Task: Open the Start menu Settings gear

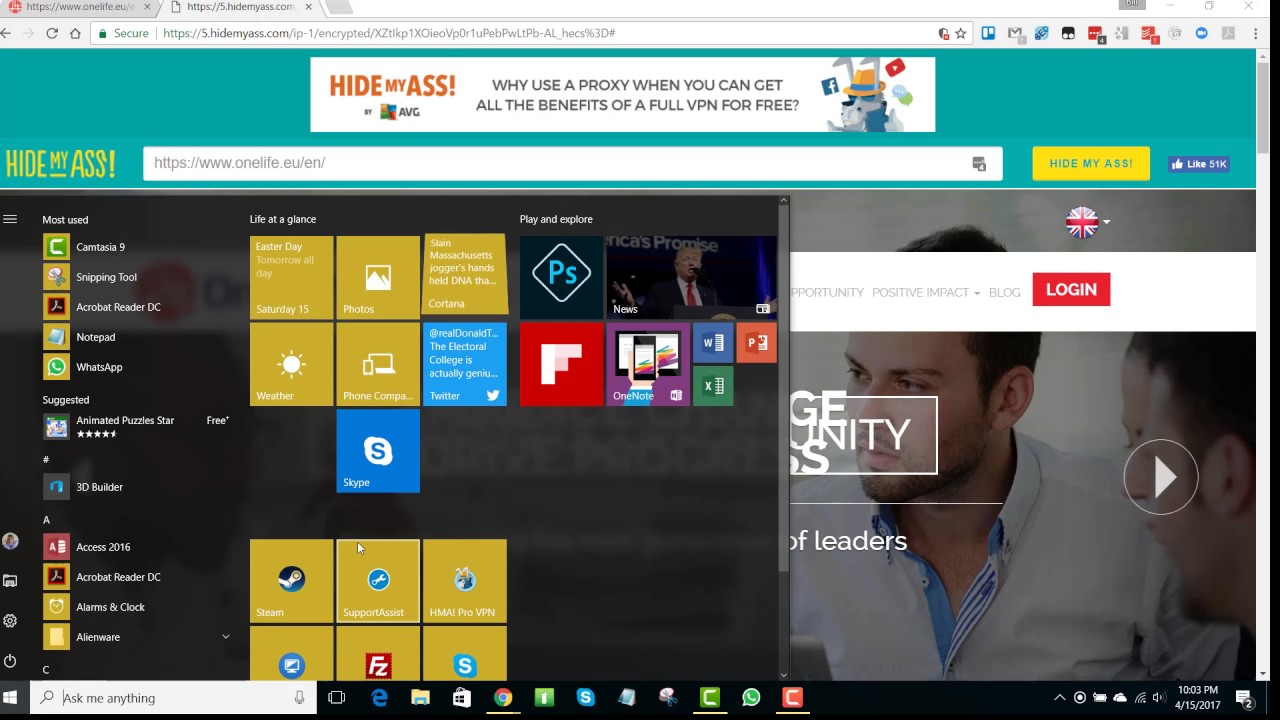Action: click(10, 621)
